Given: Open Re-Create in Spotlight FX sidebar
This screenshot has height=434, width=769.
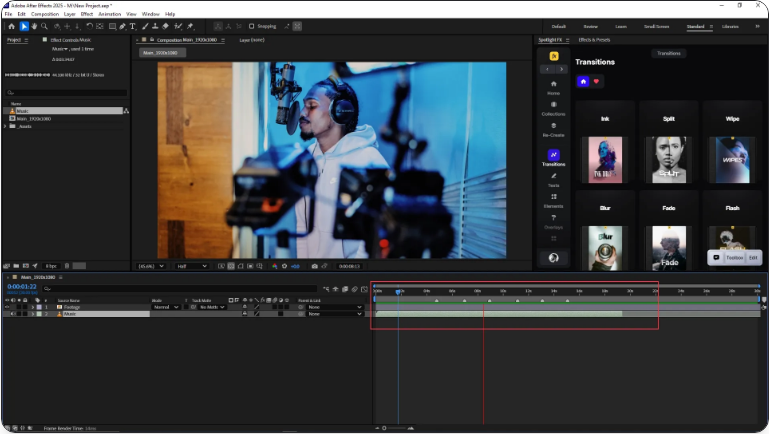Looking at the screenshot, I should 553,129.
